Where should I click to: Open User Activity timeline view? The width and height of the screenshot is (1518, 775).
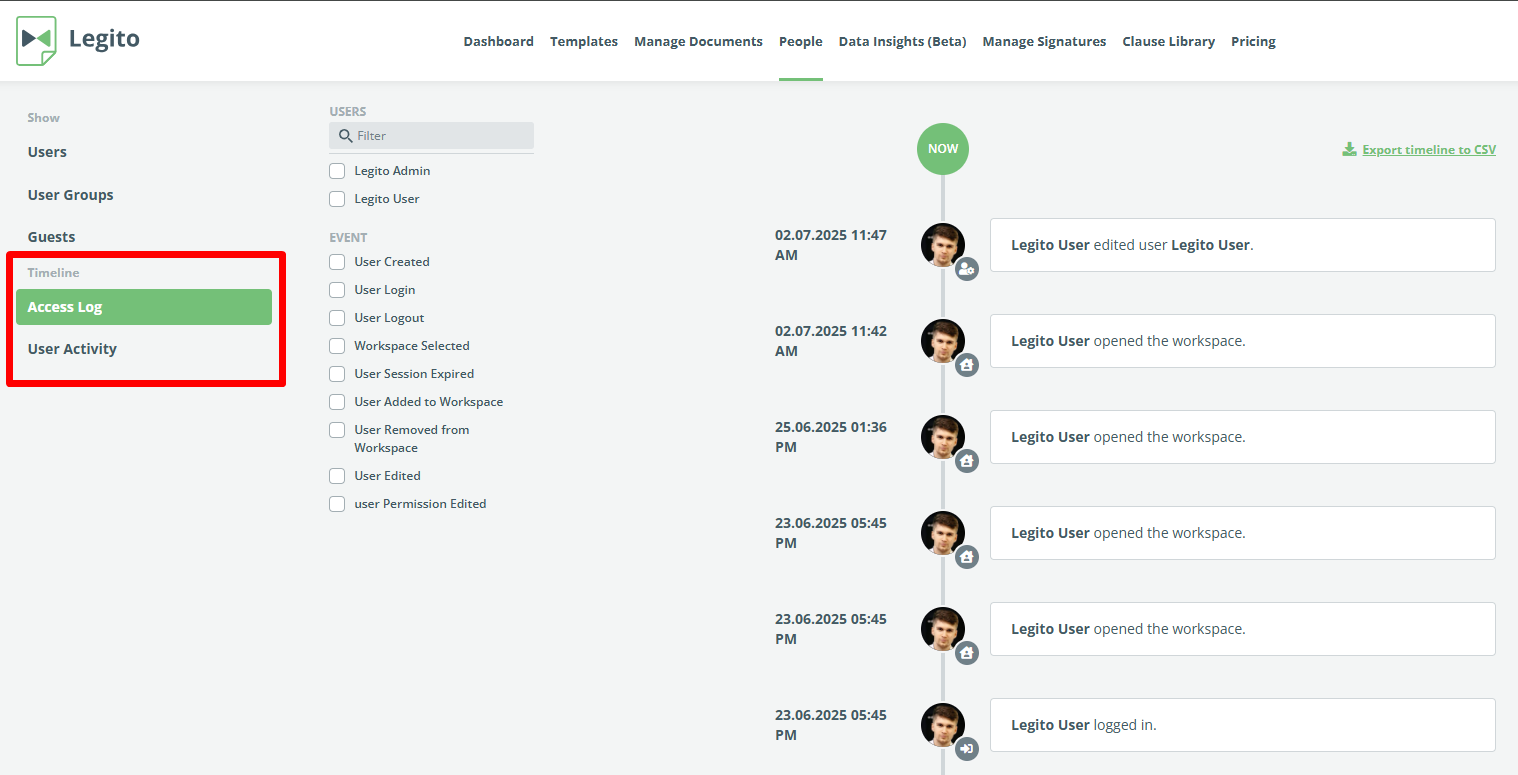(72, 349)
